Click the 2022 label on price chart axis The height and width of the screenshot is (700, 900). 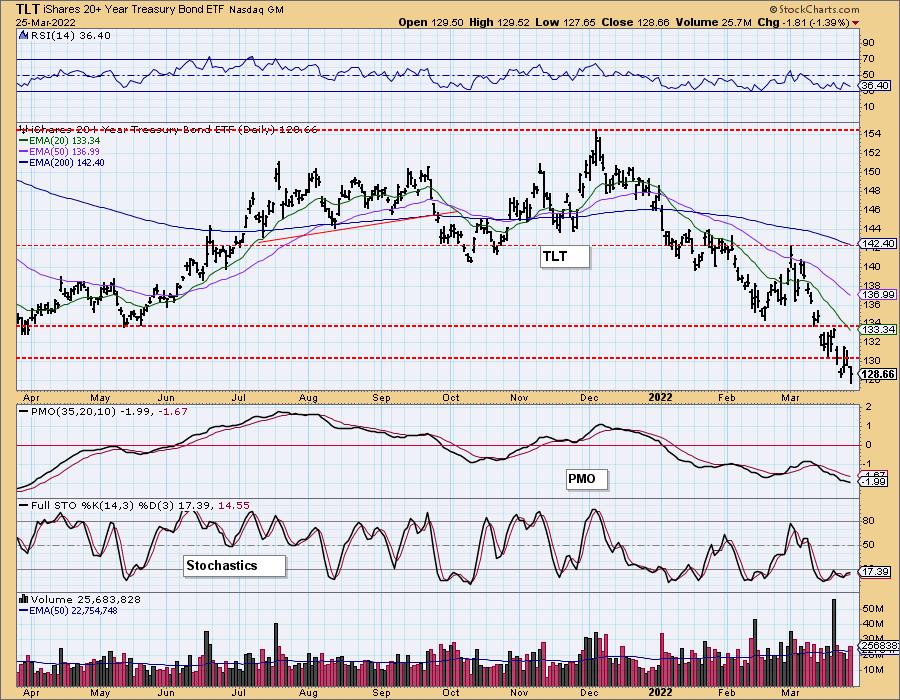click(x=660, y=397)
